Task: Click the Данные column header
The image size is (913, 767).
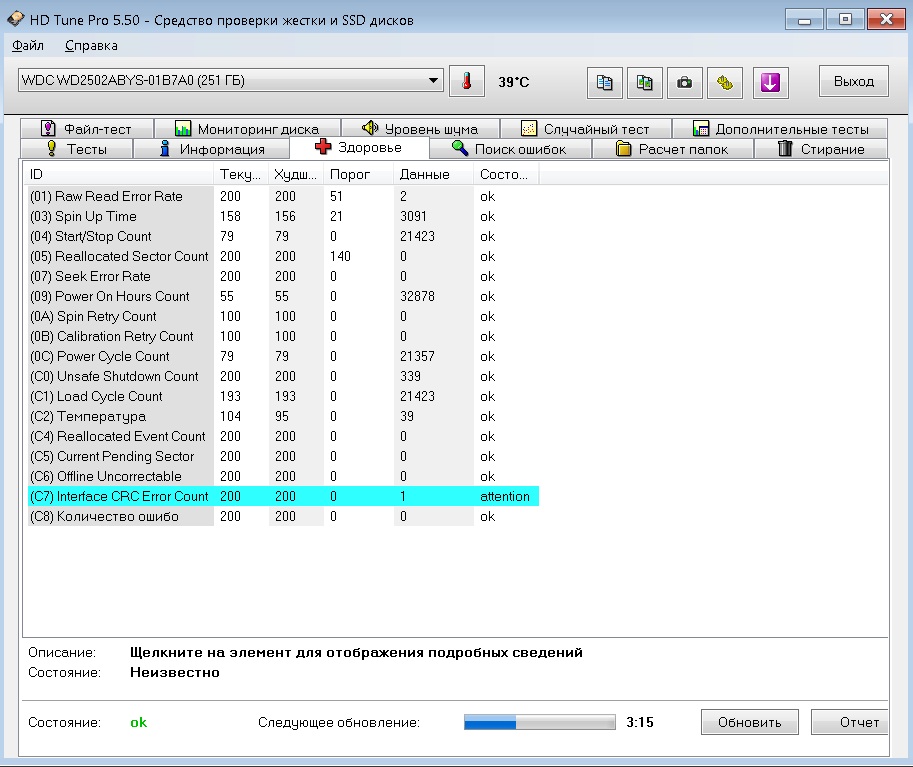Action: tap(434, 174)
